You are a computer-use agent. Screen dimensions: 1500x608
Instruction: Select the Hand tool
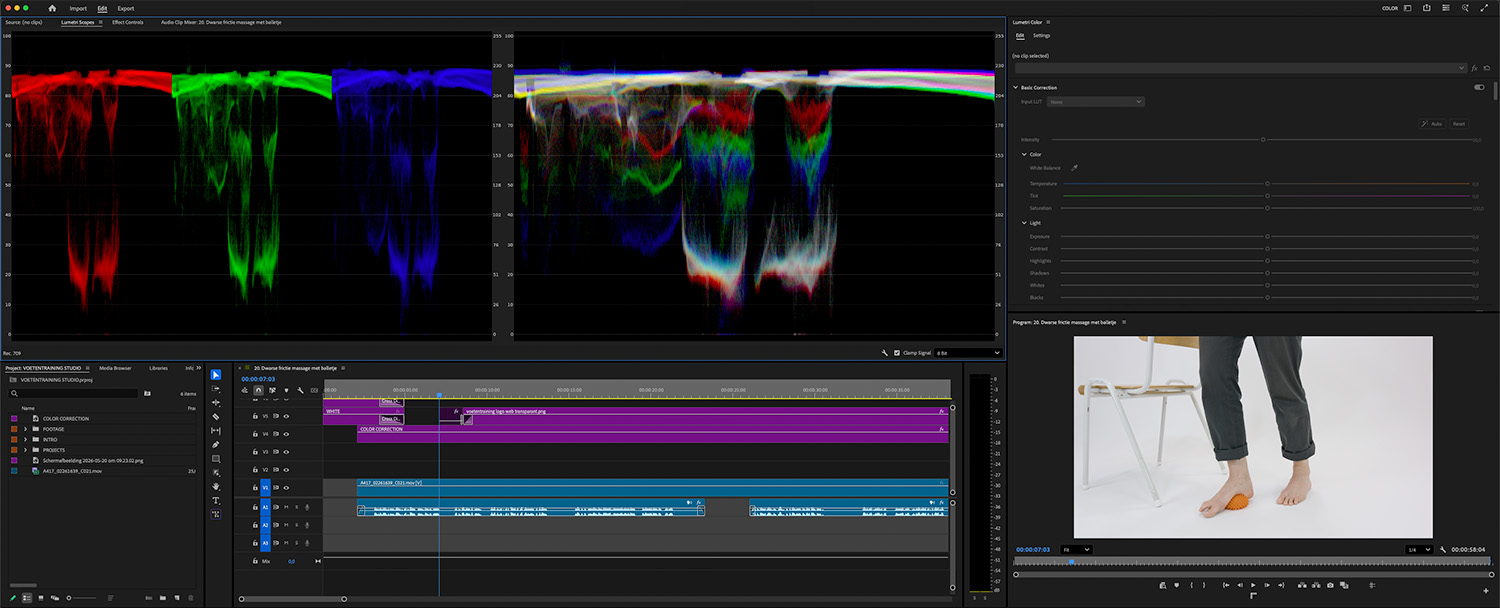tap(216, 486)
